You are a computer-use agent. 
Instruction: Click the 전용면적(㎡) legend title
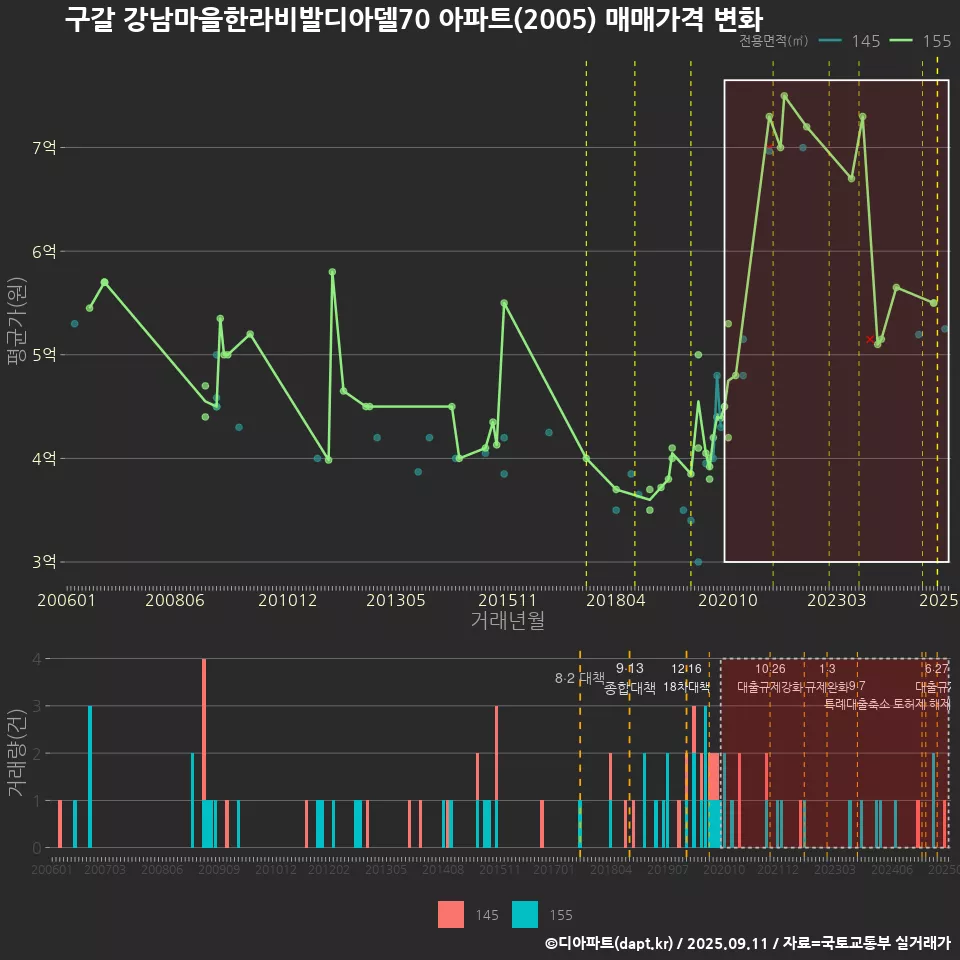(774, 41)
